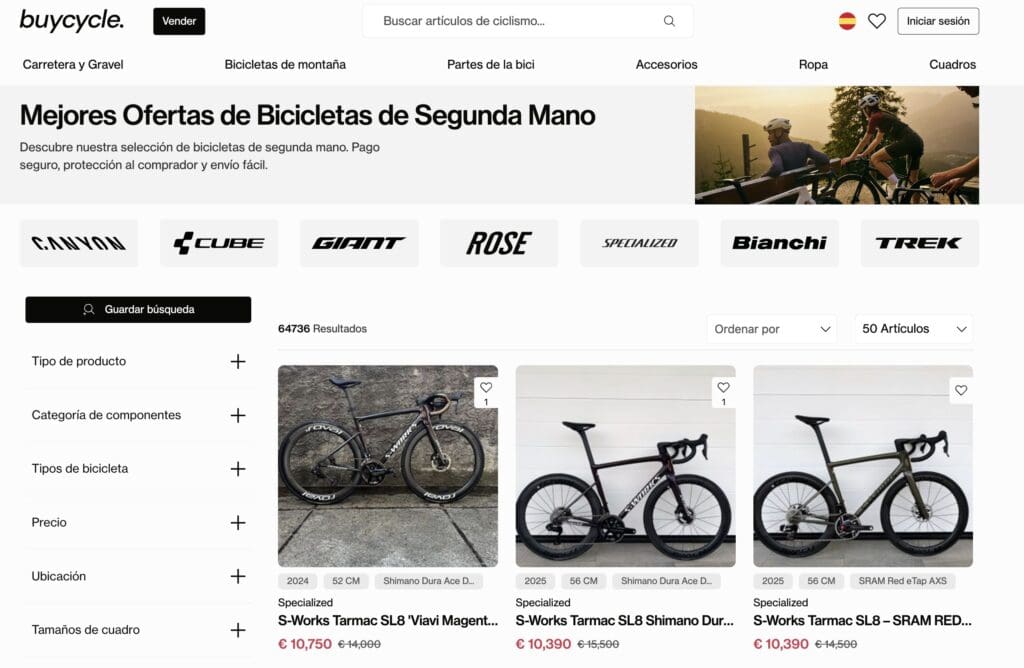Click the Guardar búsqueda button
Screen dimensions: 1024x668
click(138, 310)
